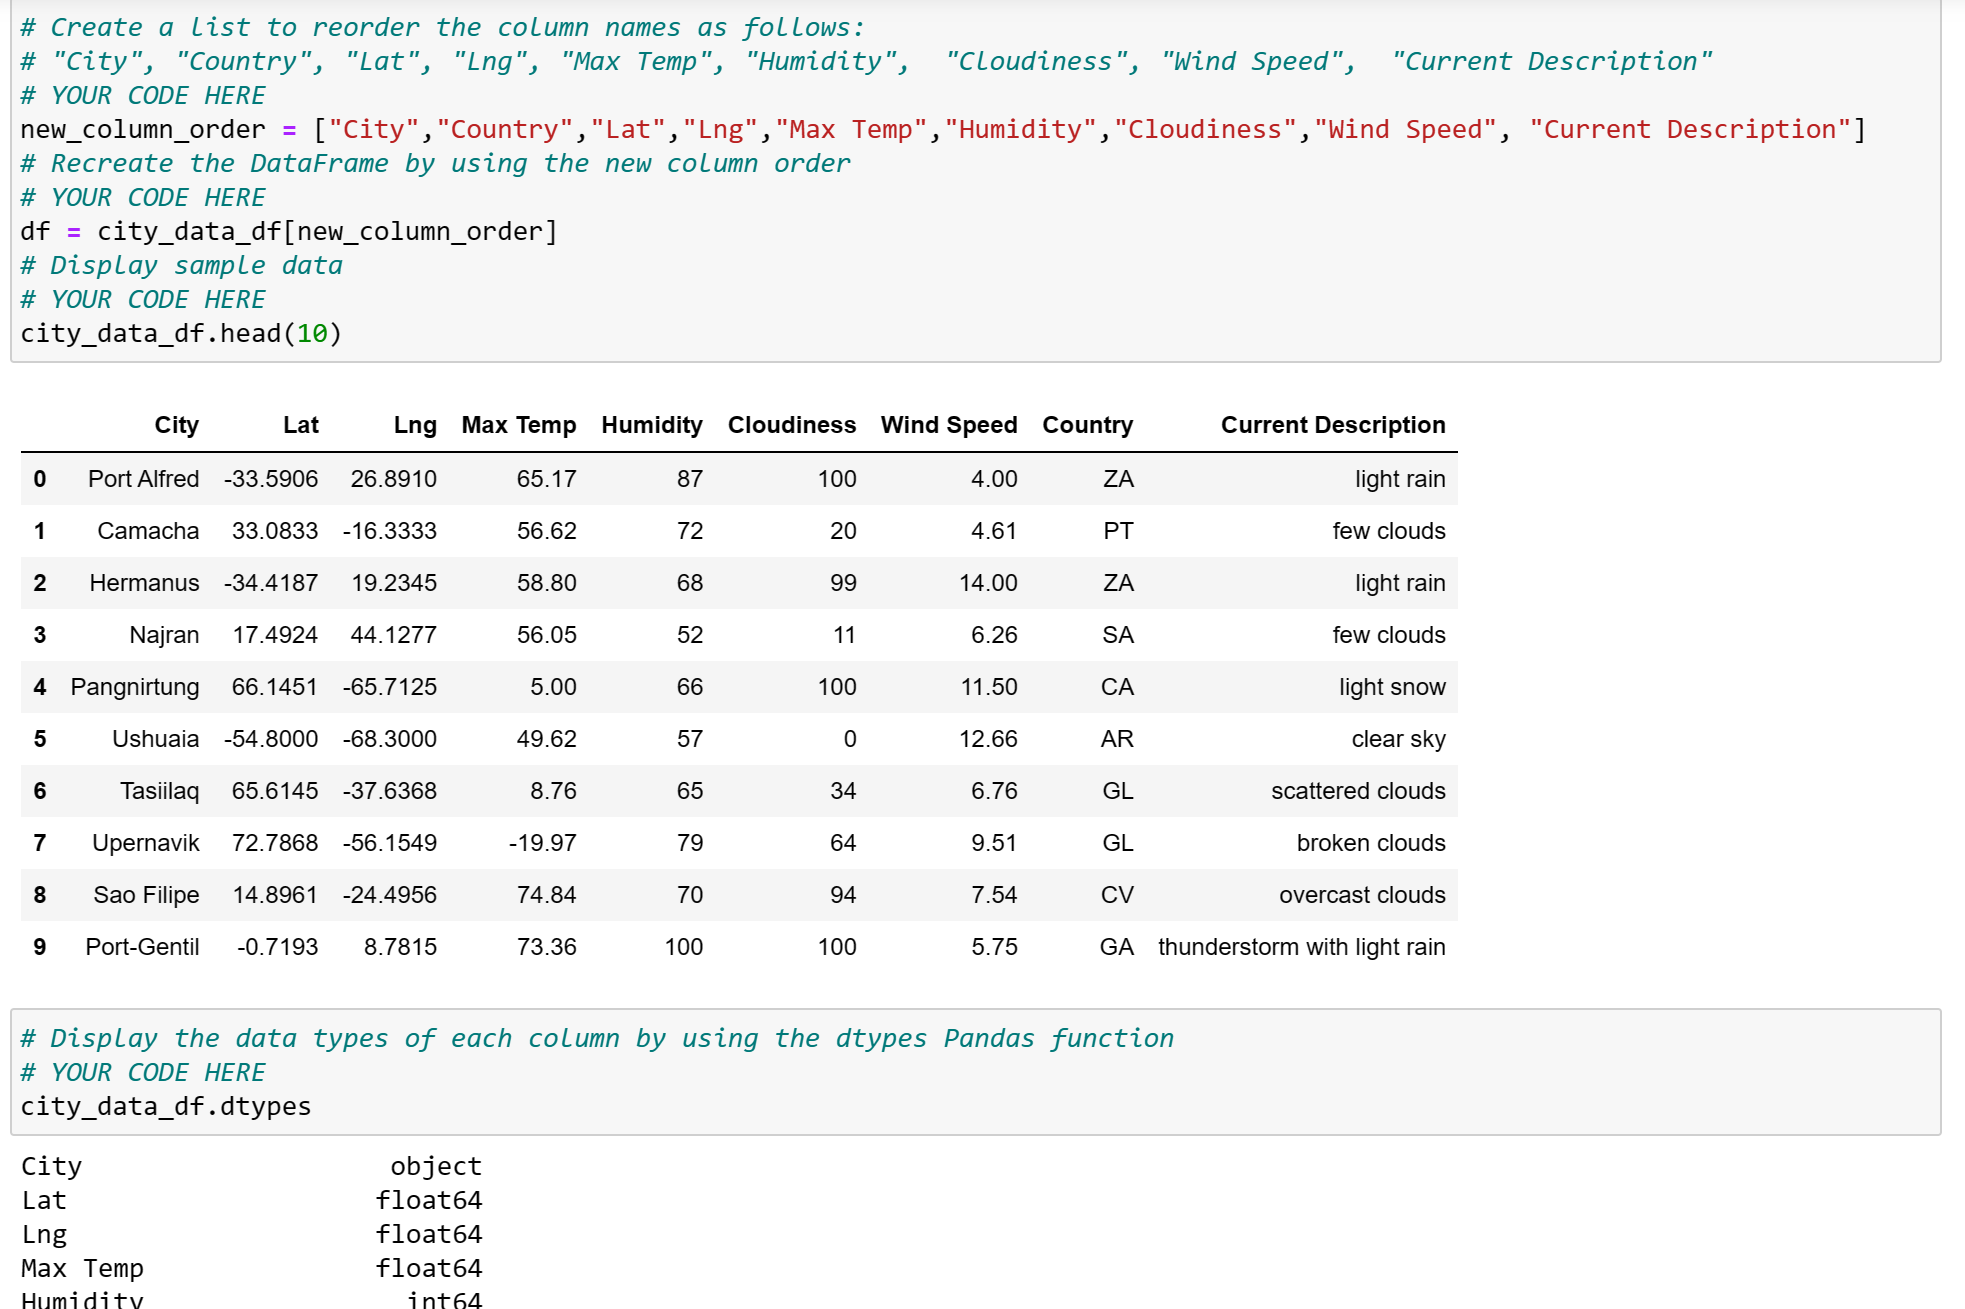Click the city_data_df.head(10) code line
The image size is (1965, 1309).
tap(181, 334)
